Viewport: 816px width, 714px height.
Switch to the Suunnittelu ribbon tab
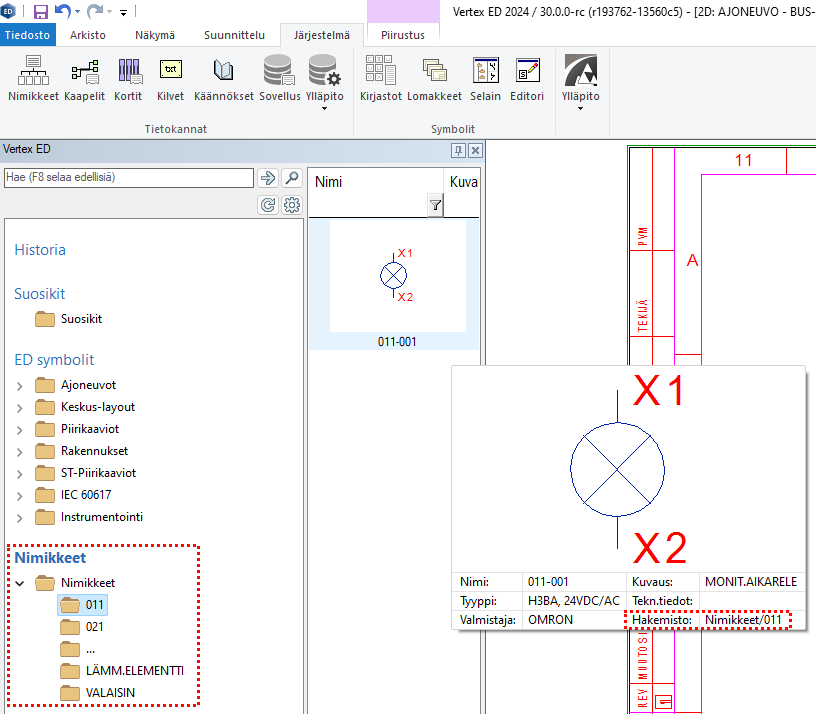[x=234, y=35]
